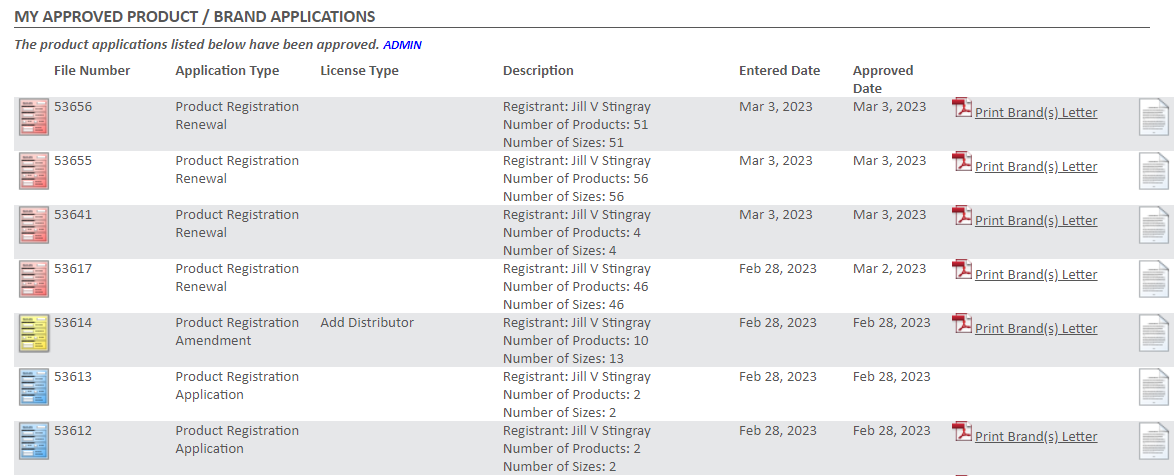
Task: Click the PDF icon in row 53655
Action: 962,162
